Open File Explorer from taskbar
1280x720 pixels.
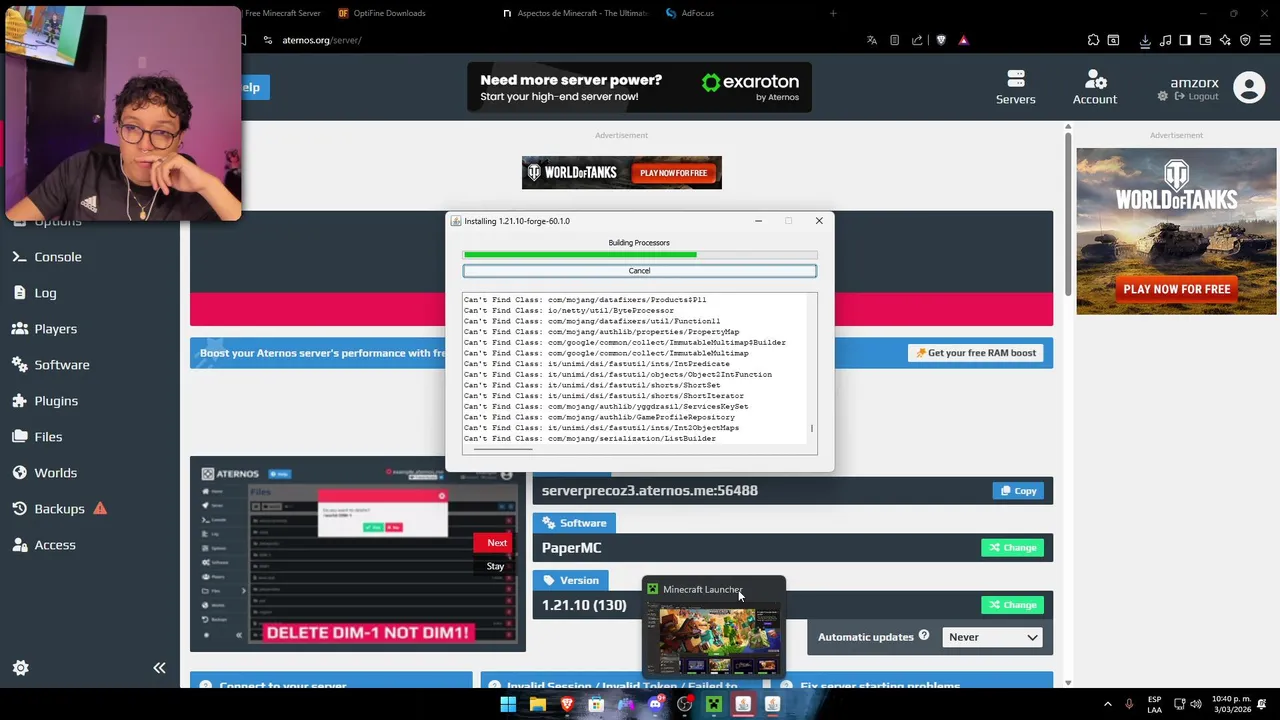point(538,704)
